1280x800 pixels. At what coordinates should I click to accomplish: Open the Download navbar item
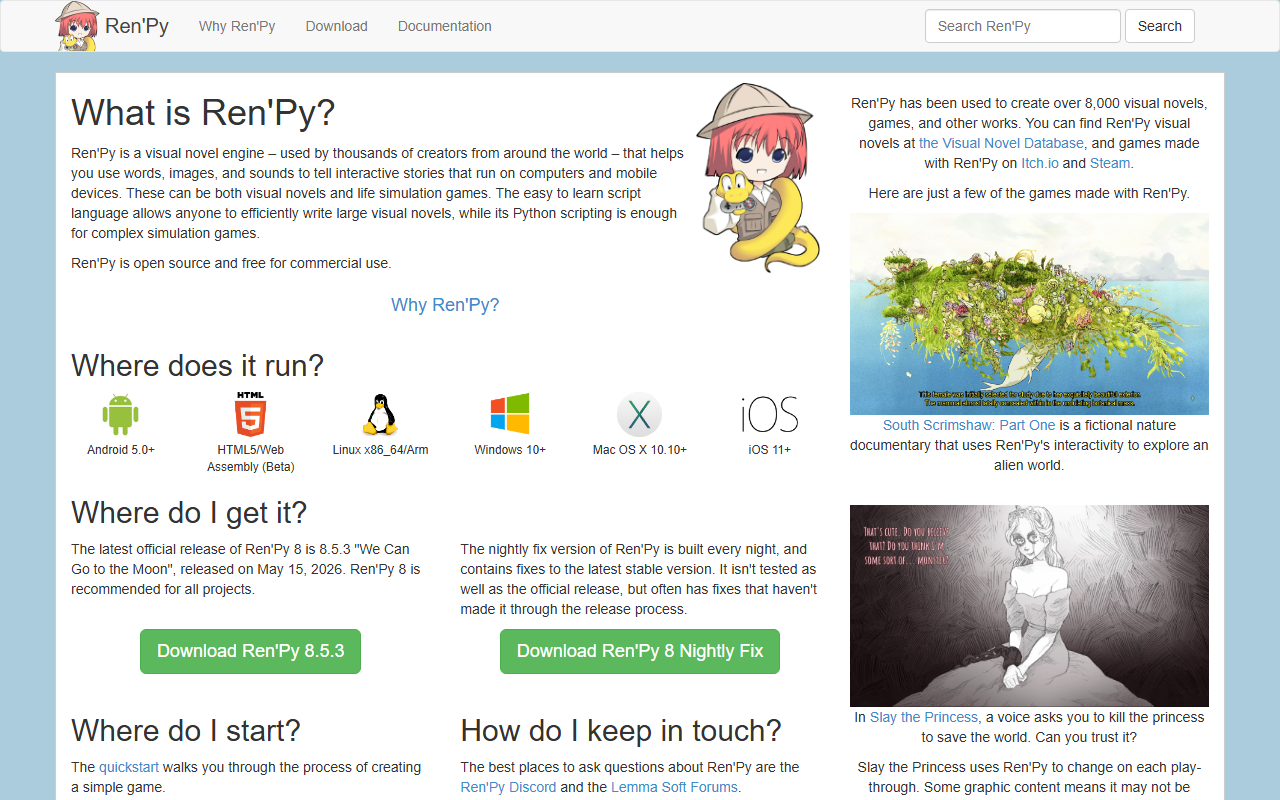tap(337, 26)
